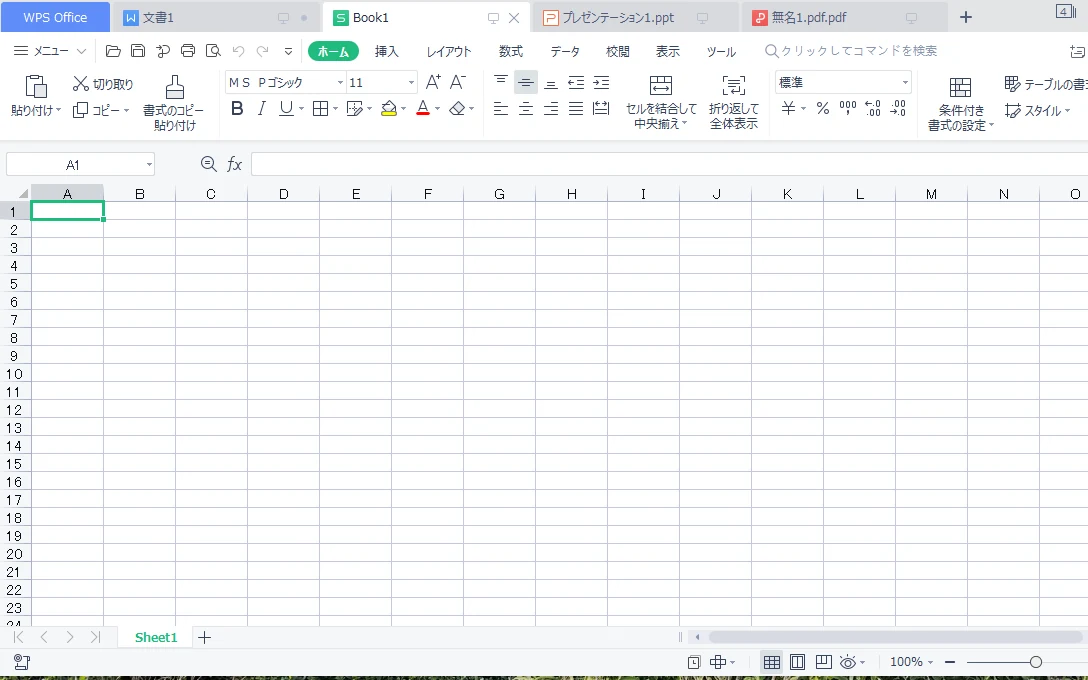Click the Open file folder icon

(113, 51)
